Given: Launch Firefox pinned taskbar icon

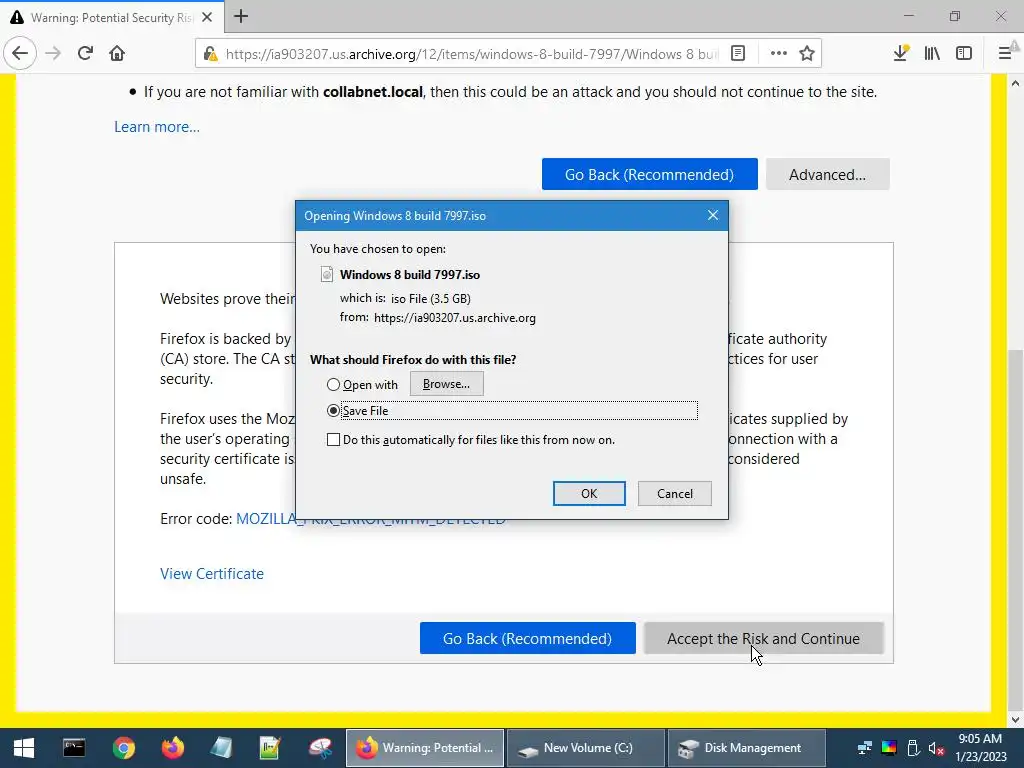Looking at the screenshot, I should (x=173, y=748).
